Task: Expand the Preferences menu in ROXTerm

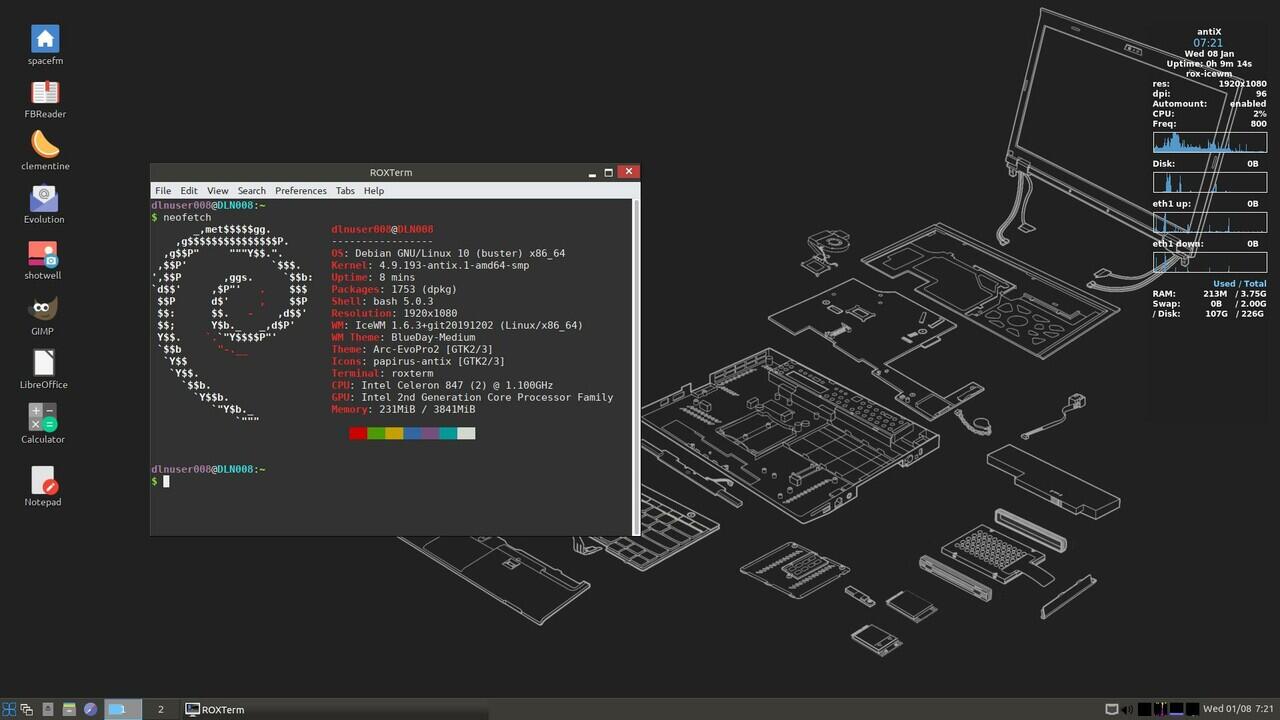Action: [x=301, y=190]
